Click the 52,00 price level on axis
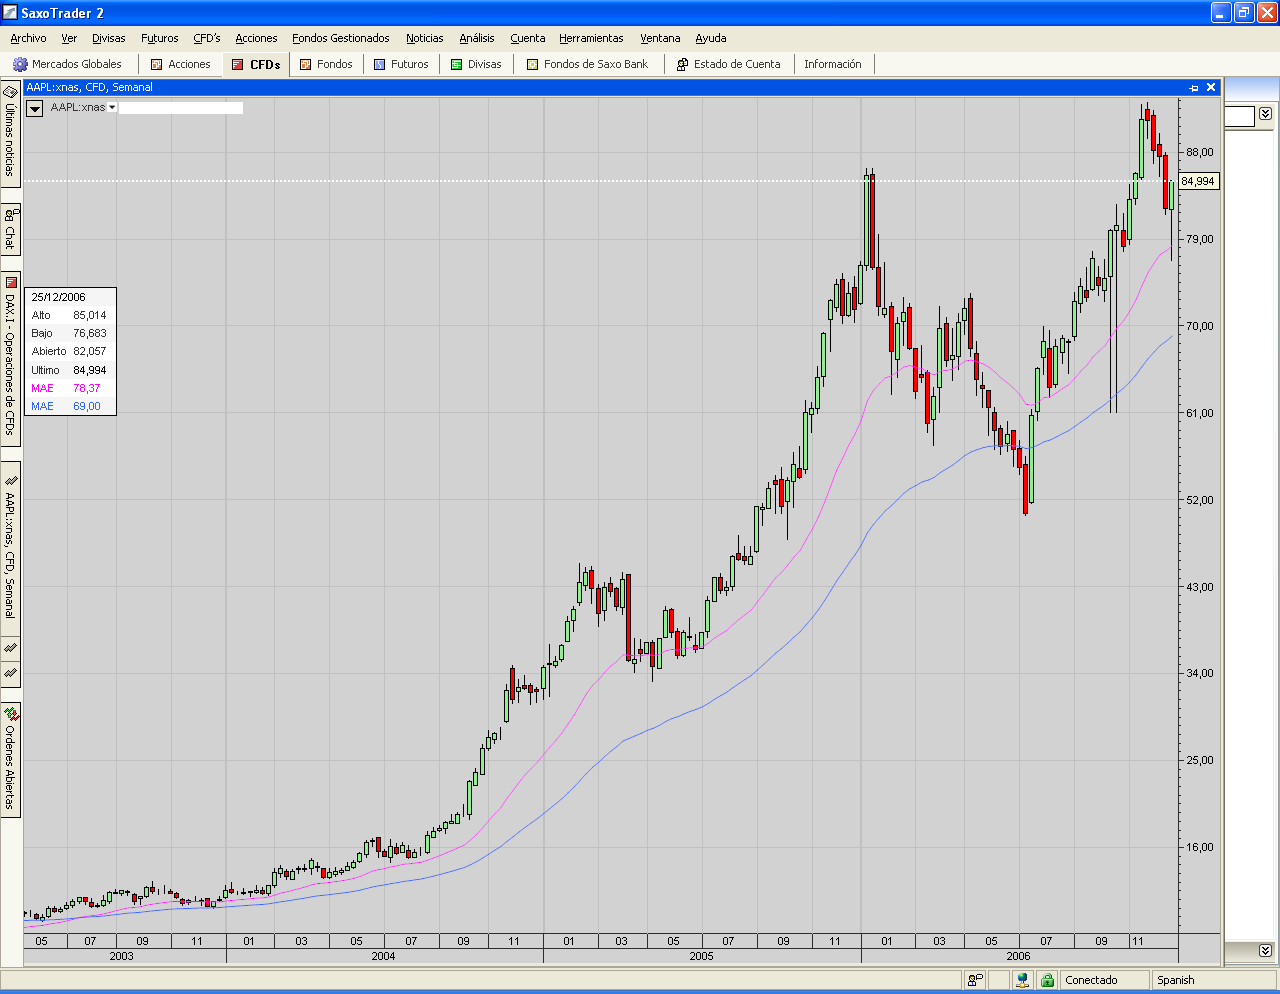The height and width of the screenshot is (994, 1280). tap(1200, 500)
